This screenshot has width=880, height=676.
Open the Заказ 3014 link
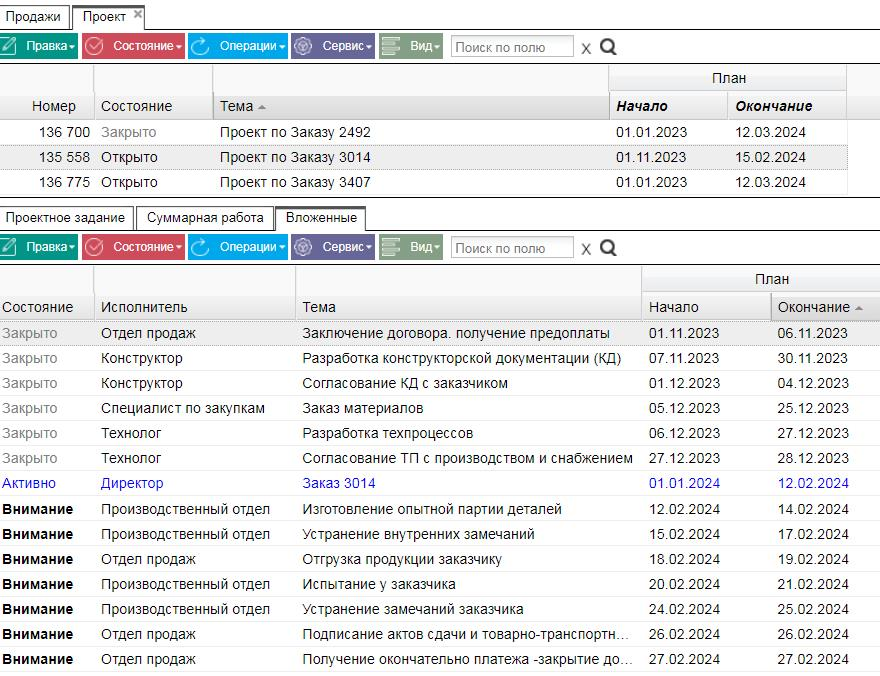point(338,483)
